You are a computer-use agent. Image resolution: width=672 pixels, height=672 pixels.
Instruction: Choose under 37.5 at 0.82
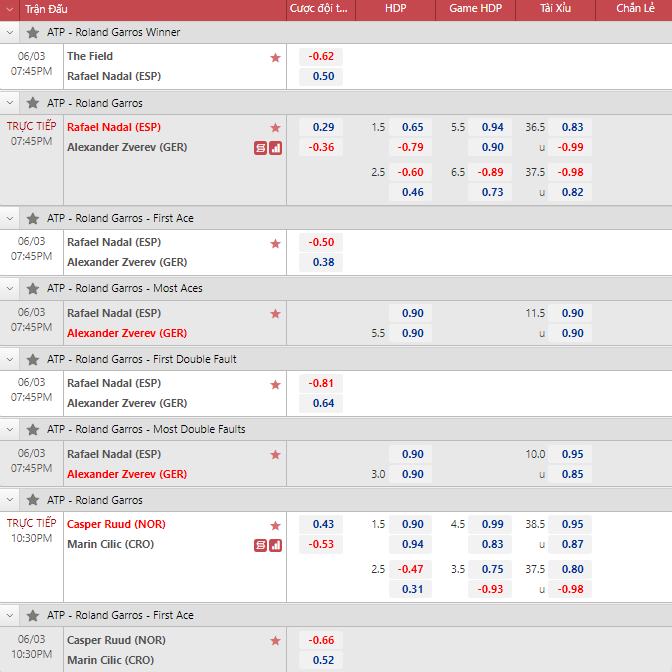(570, 192)
